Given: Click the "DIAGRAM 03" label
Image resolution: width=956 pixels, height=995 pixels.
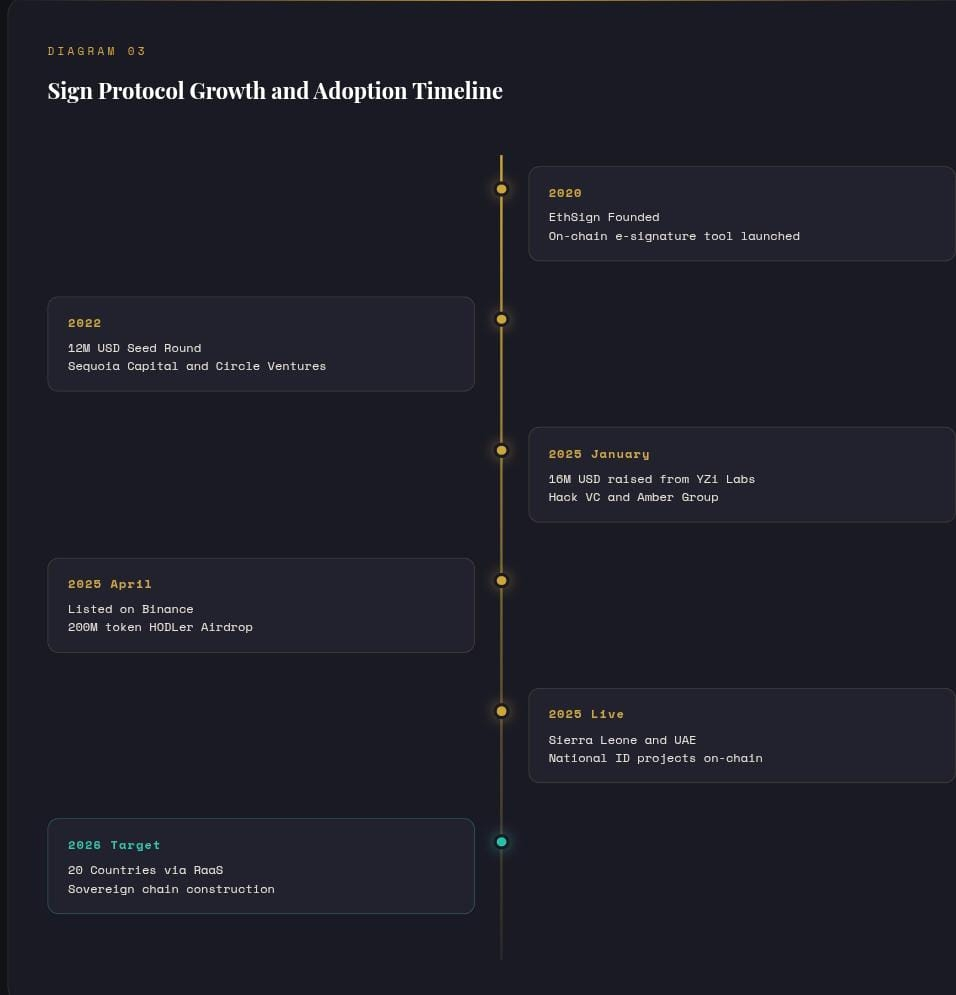Looking at the screenshot, I should tap(97, 51).
